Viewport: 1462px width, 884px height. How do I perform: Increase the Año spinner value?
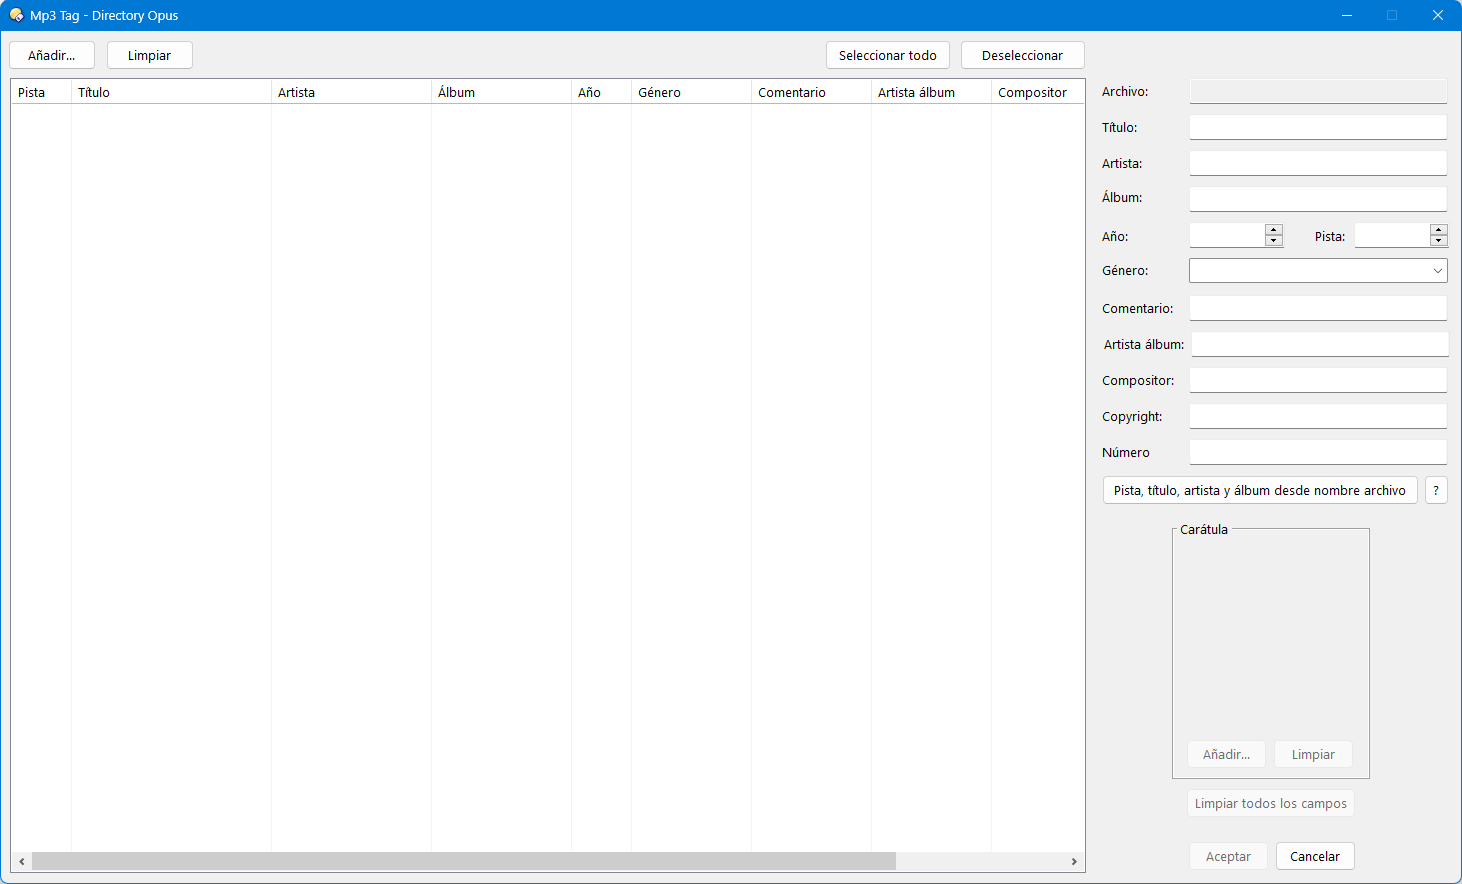coord(1273,230)
